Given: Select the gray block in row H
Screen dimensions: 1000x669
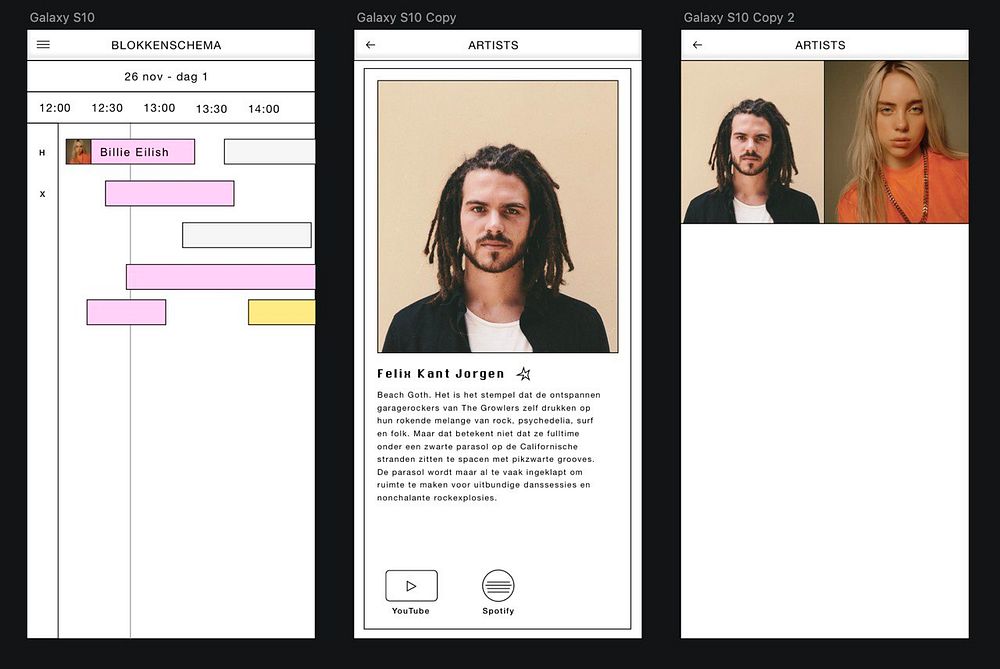Looking at the screenshot, I should [270, 152].
